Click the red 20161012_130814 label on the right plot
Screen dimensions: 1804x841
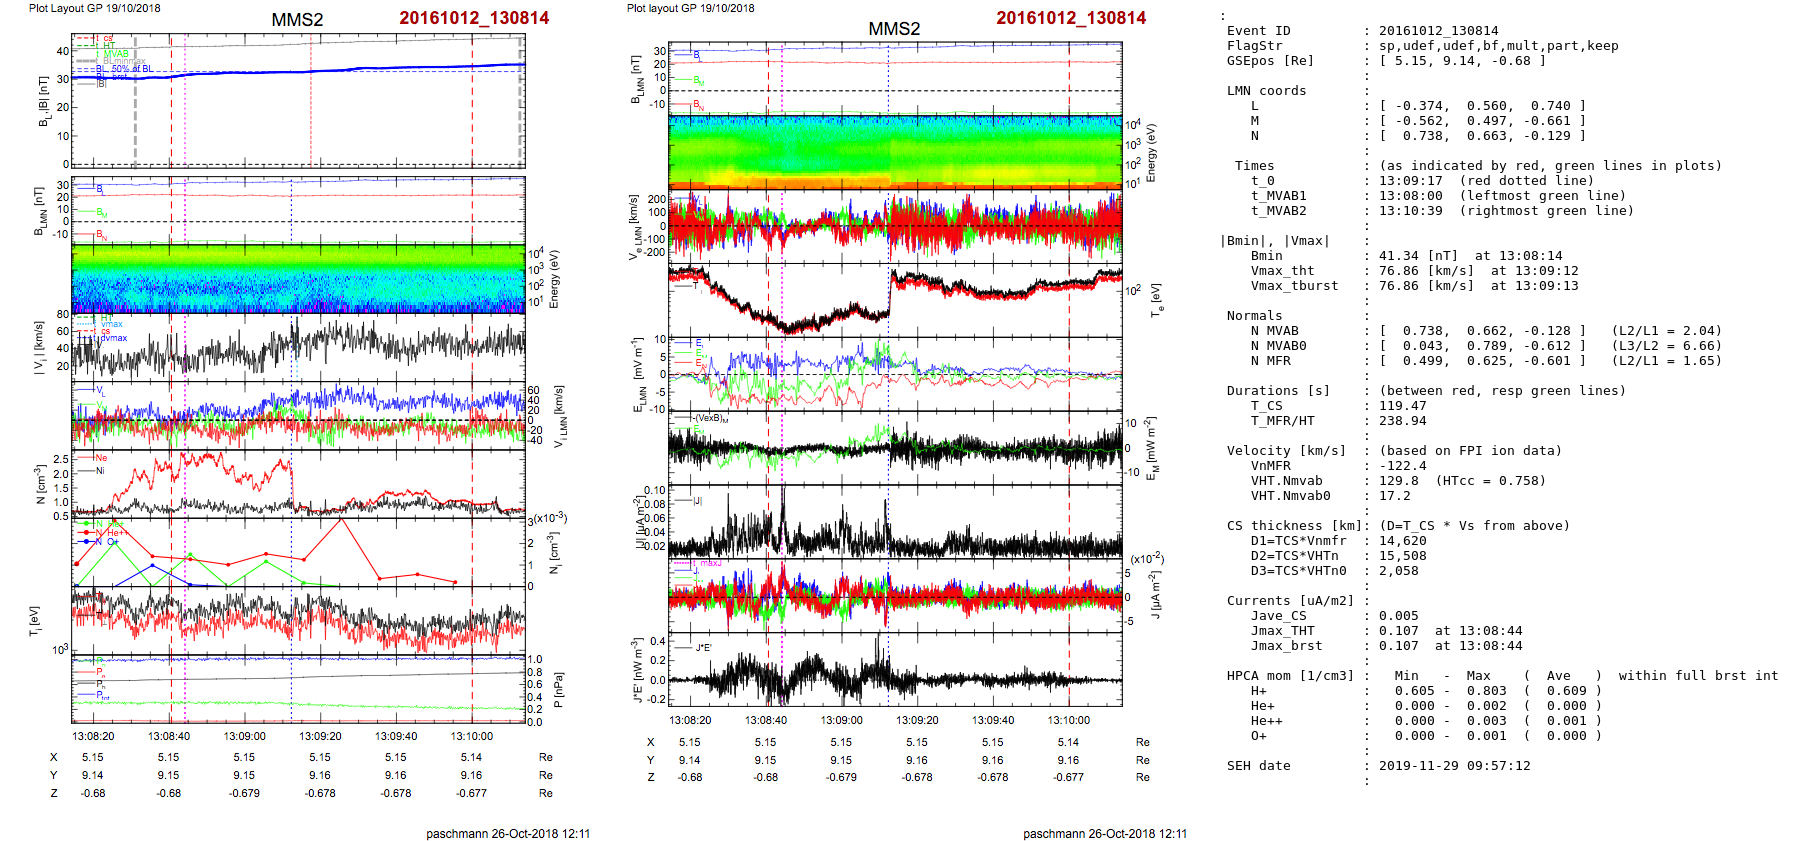[1070, 18]
